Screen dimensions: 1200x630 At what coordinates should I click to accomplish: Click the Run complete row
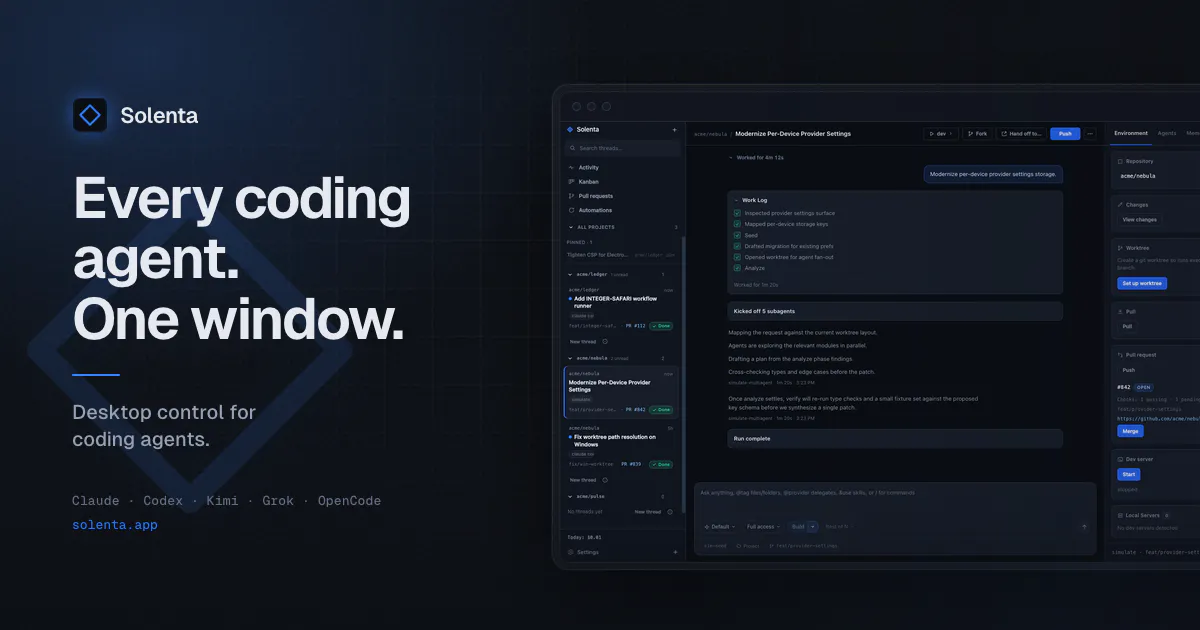point(895,438)
